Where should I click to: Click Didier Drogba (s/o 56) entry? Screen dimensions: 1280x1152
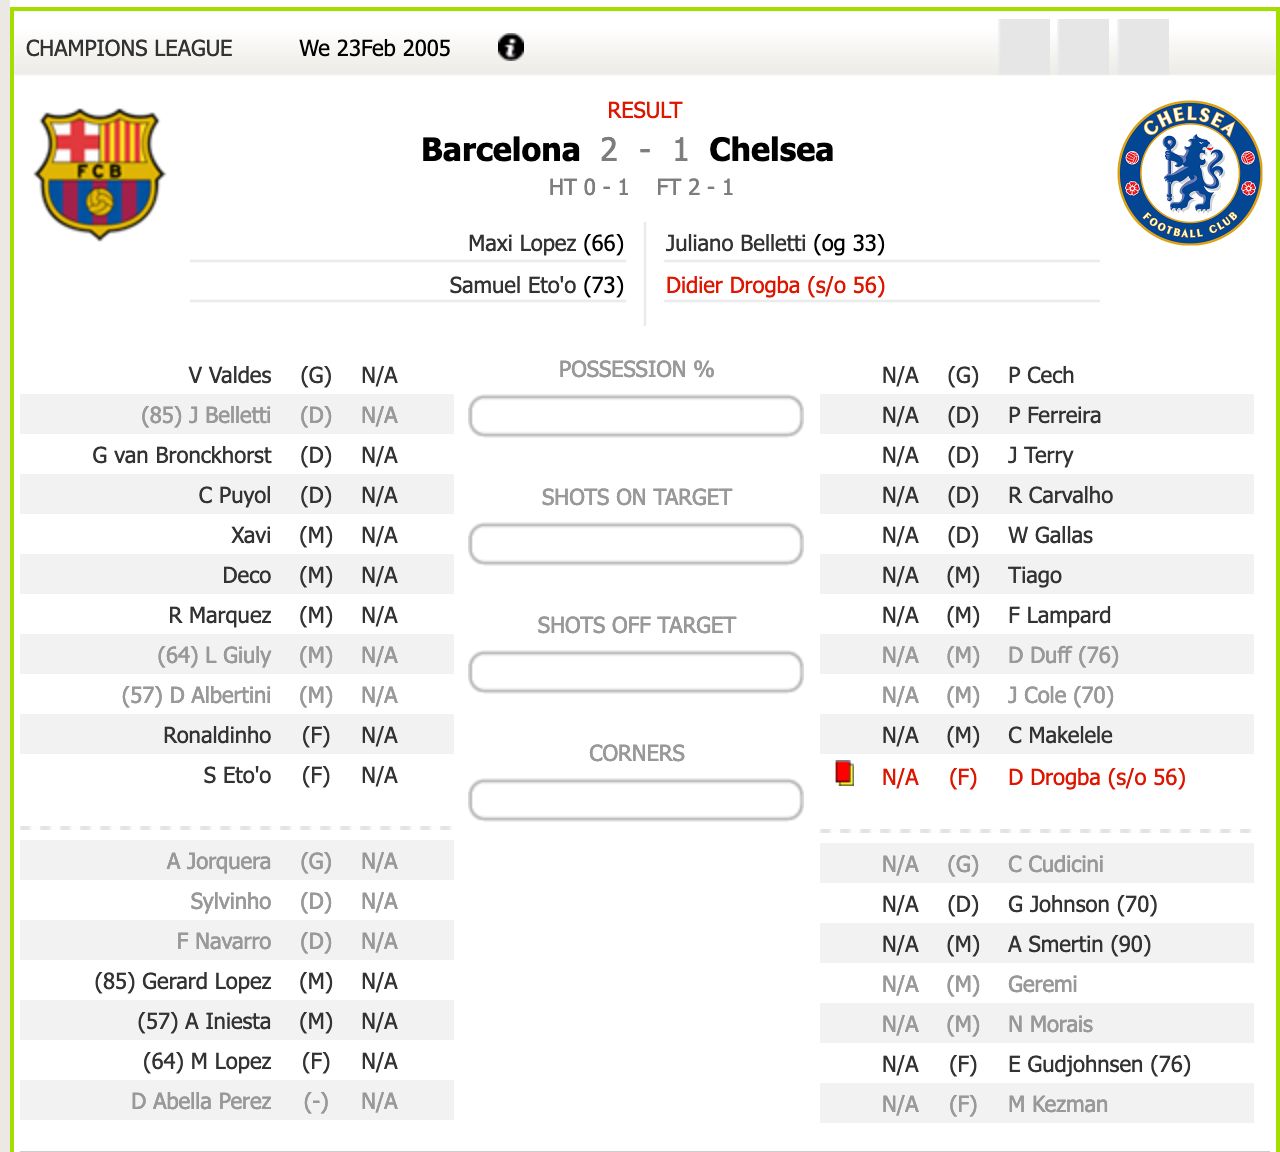(775, 285)
